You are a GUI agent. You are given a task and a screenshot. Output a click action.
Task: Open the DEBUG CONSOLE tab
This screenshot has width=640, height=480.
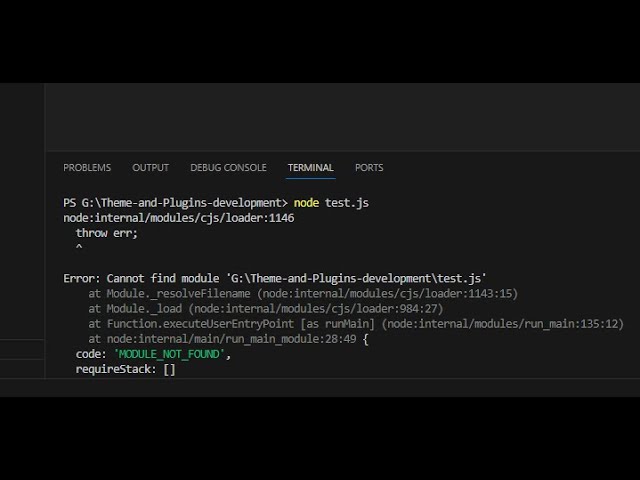[x=228, y=168]
